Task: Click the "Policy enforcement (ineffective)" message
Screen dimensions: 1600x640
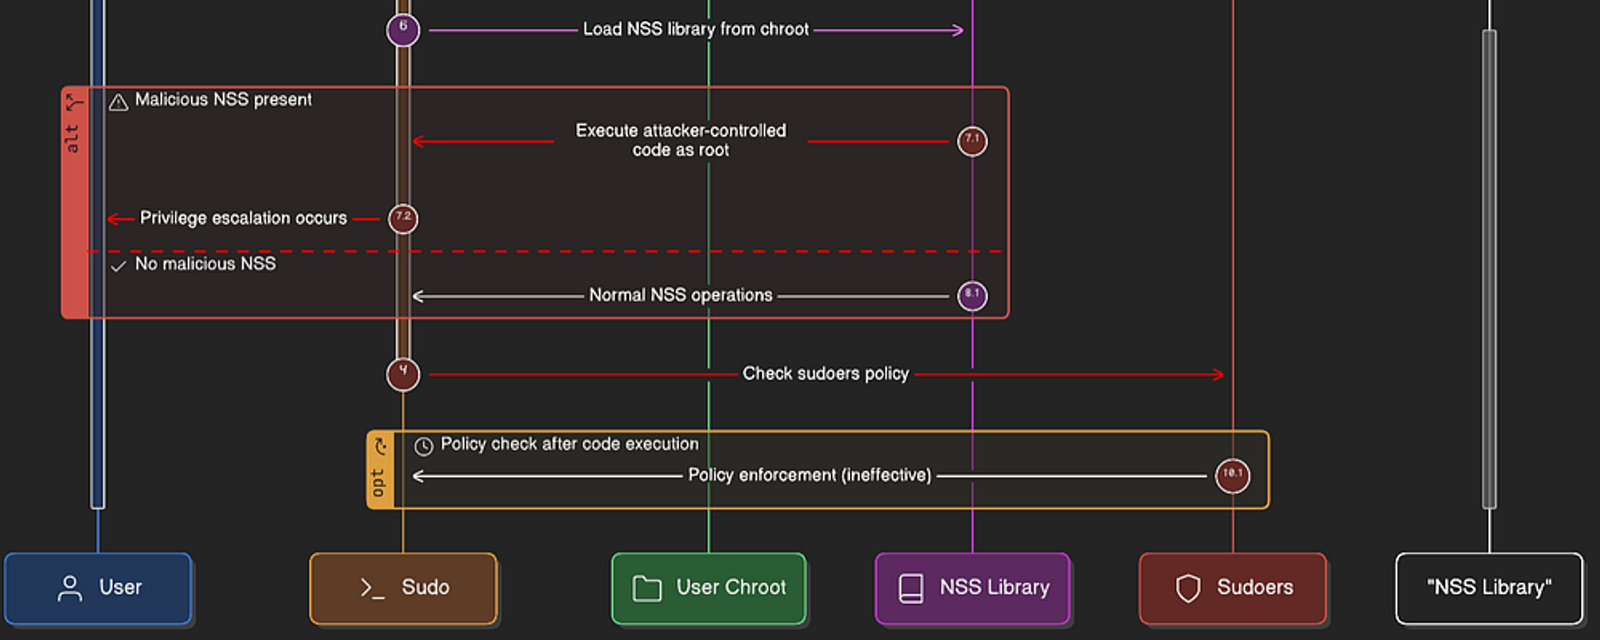Action: pos(809,475)
